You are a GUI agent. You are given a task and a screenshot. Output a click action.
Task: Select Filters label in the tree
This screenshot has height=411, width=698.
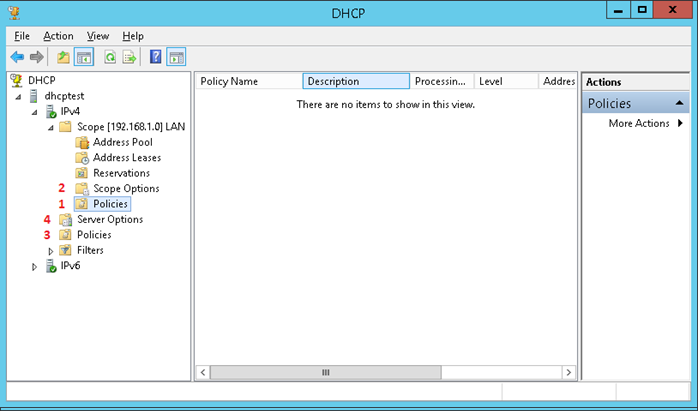90,250
